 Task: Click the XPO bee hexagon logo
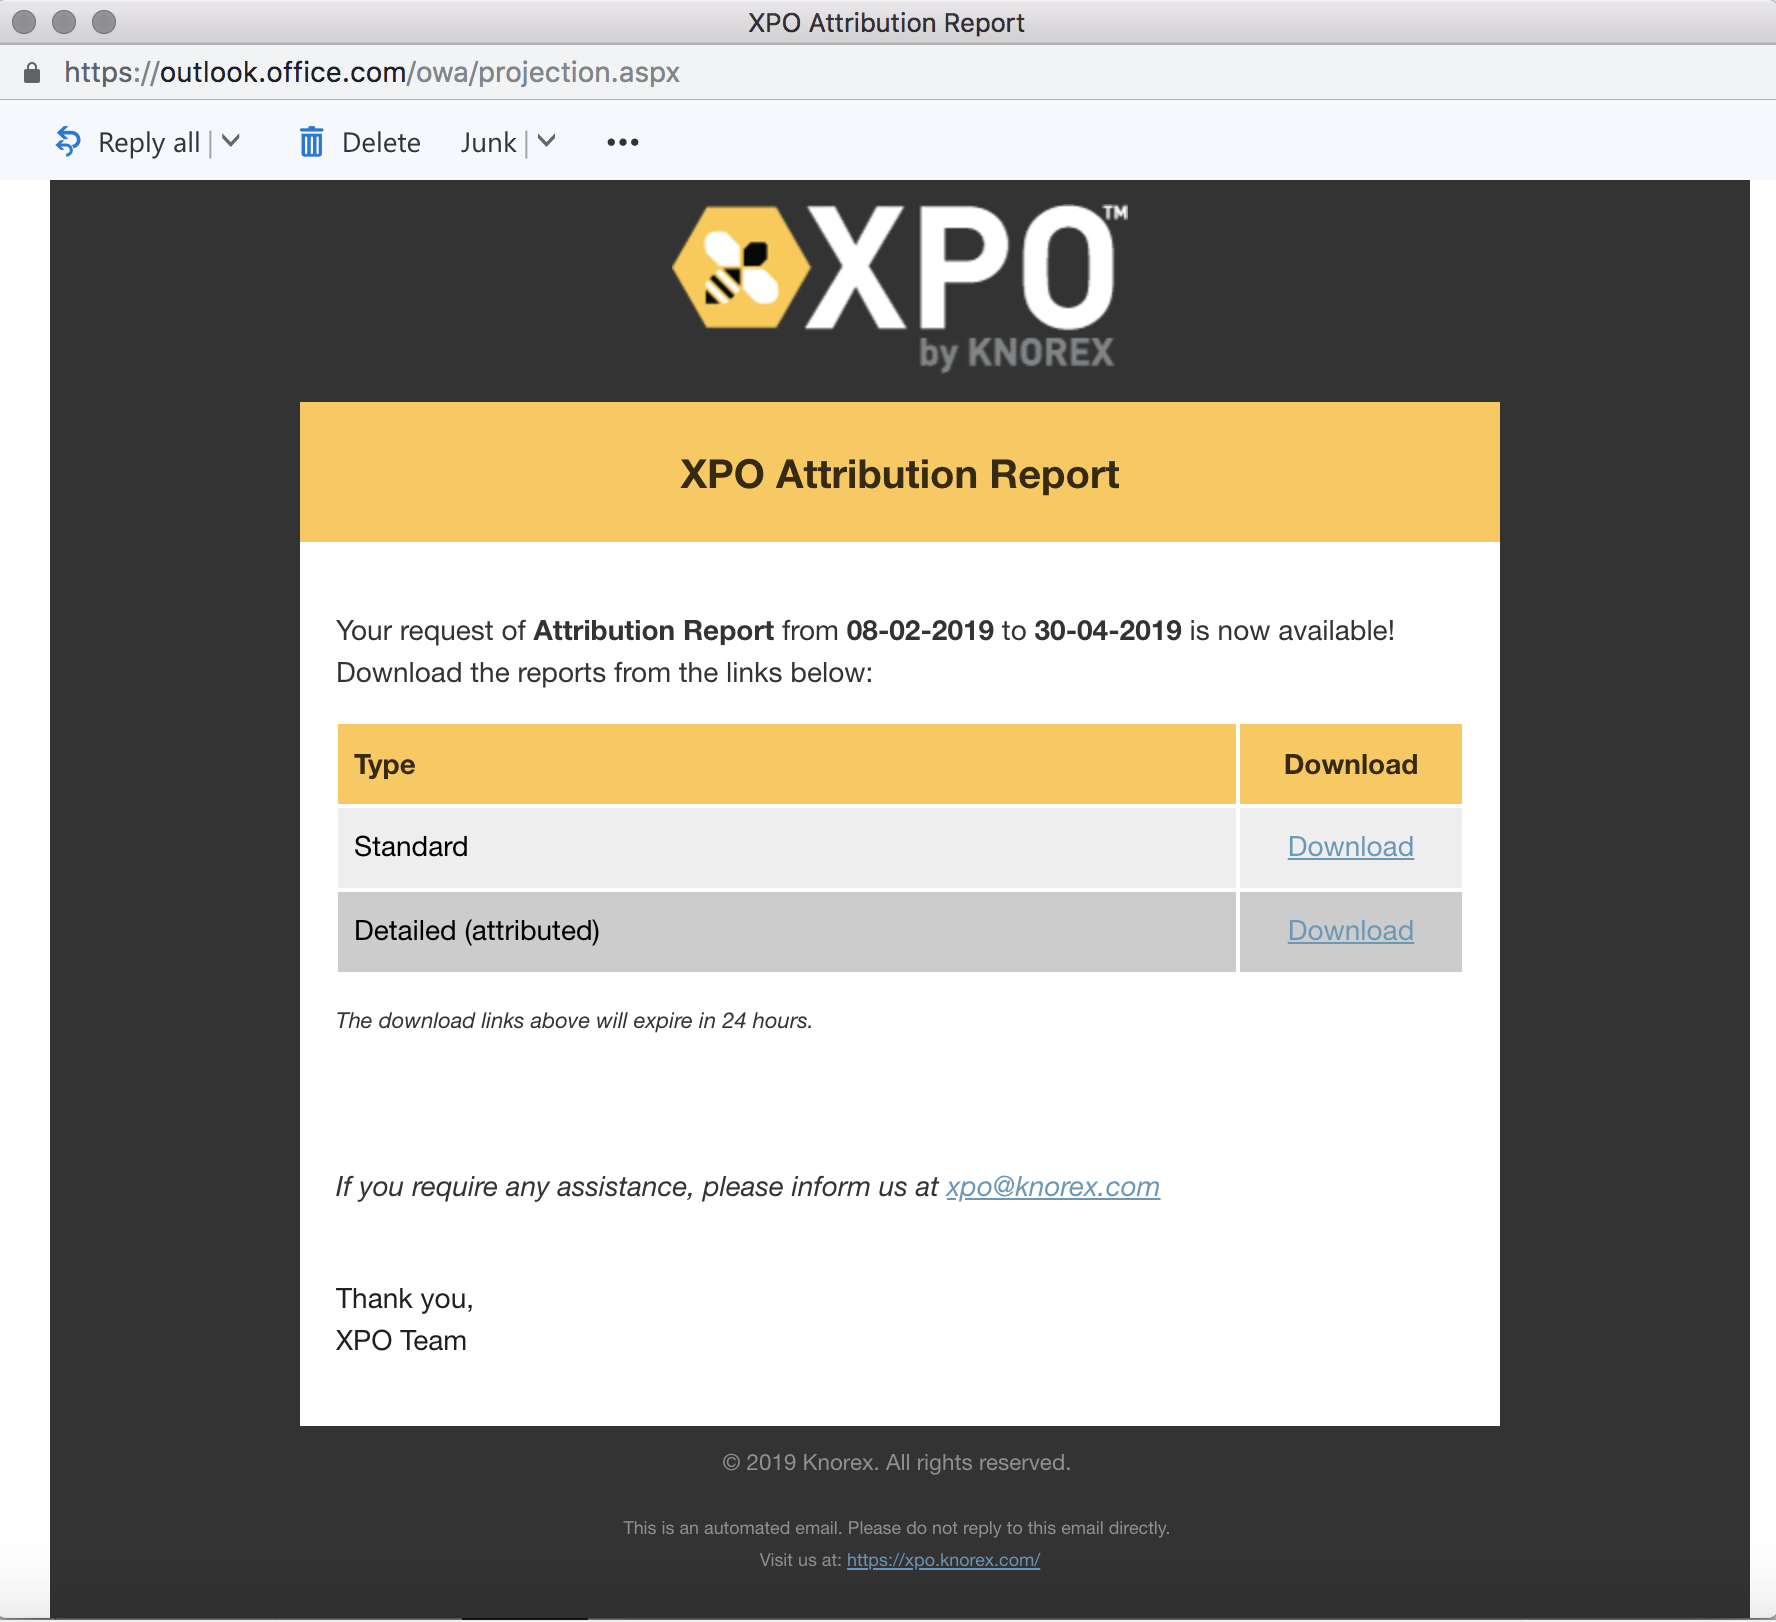[x=740, y=268]
